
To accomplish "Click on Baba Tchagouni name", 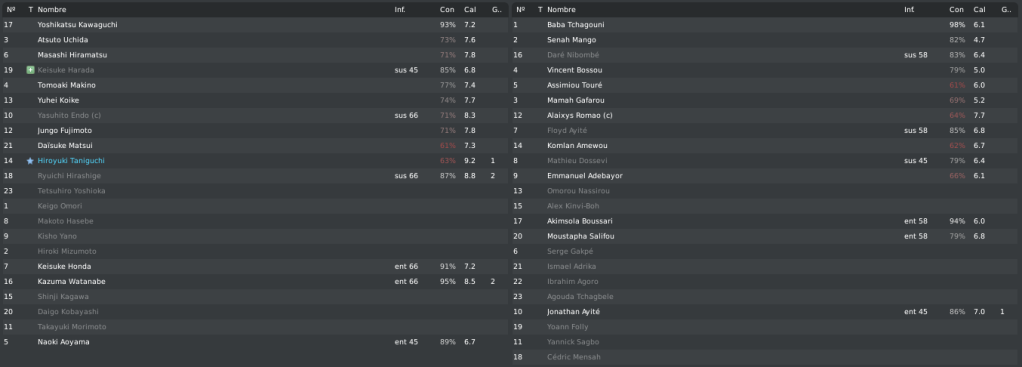I will 576,25.
